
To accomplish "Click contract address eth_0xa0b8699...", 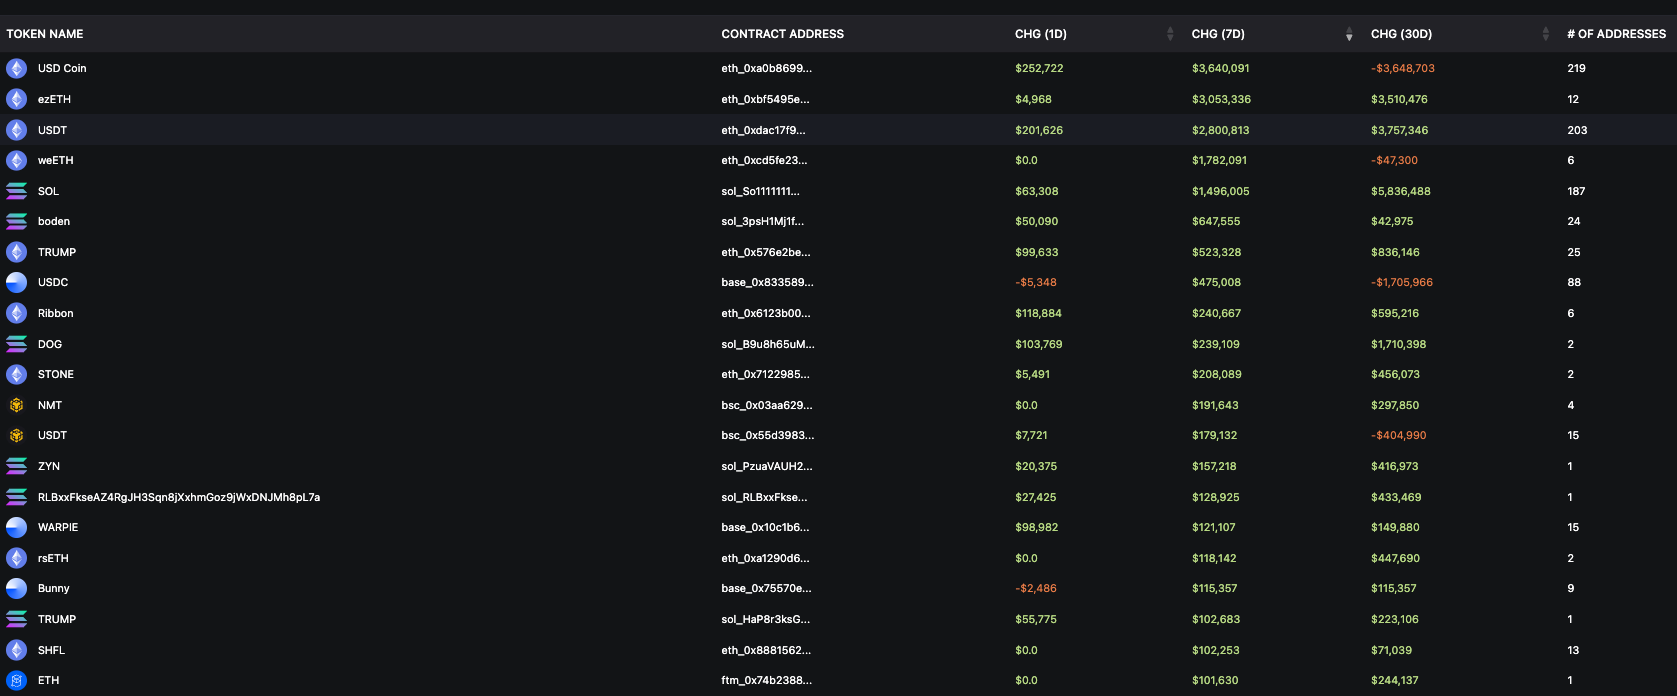I will point(767,68).
